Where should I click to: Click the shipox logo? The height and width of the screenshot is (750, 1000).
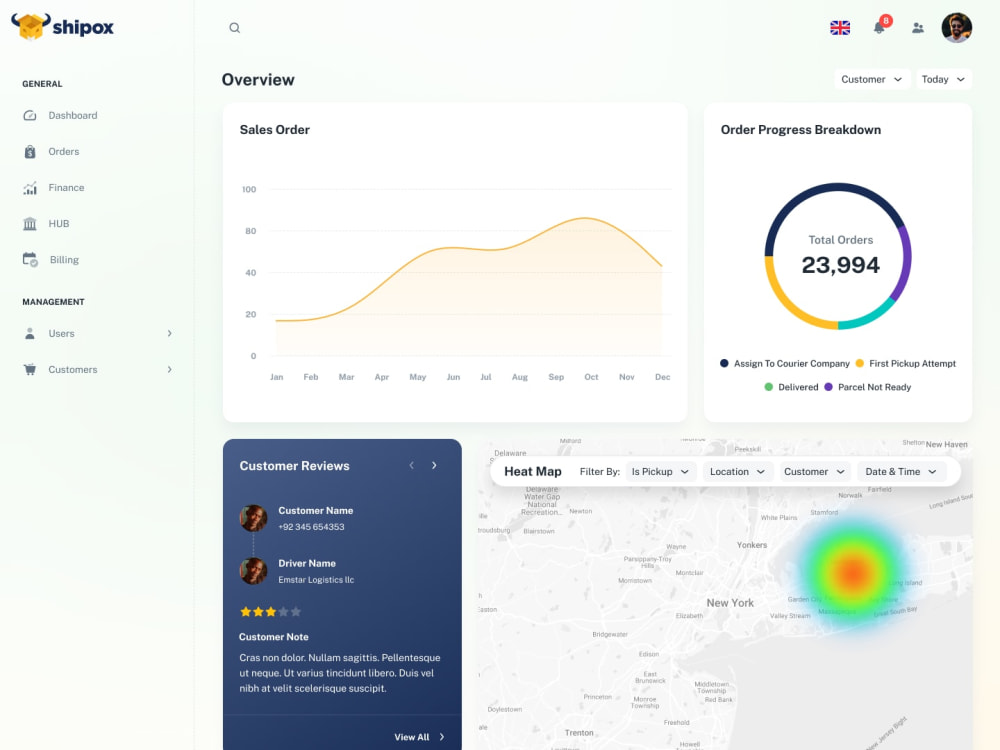[62, 27]
